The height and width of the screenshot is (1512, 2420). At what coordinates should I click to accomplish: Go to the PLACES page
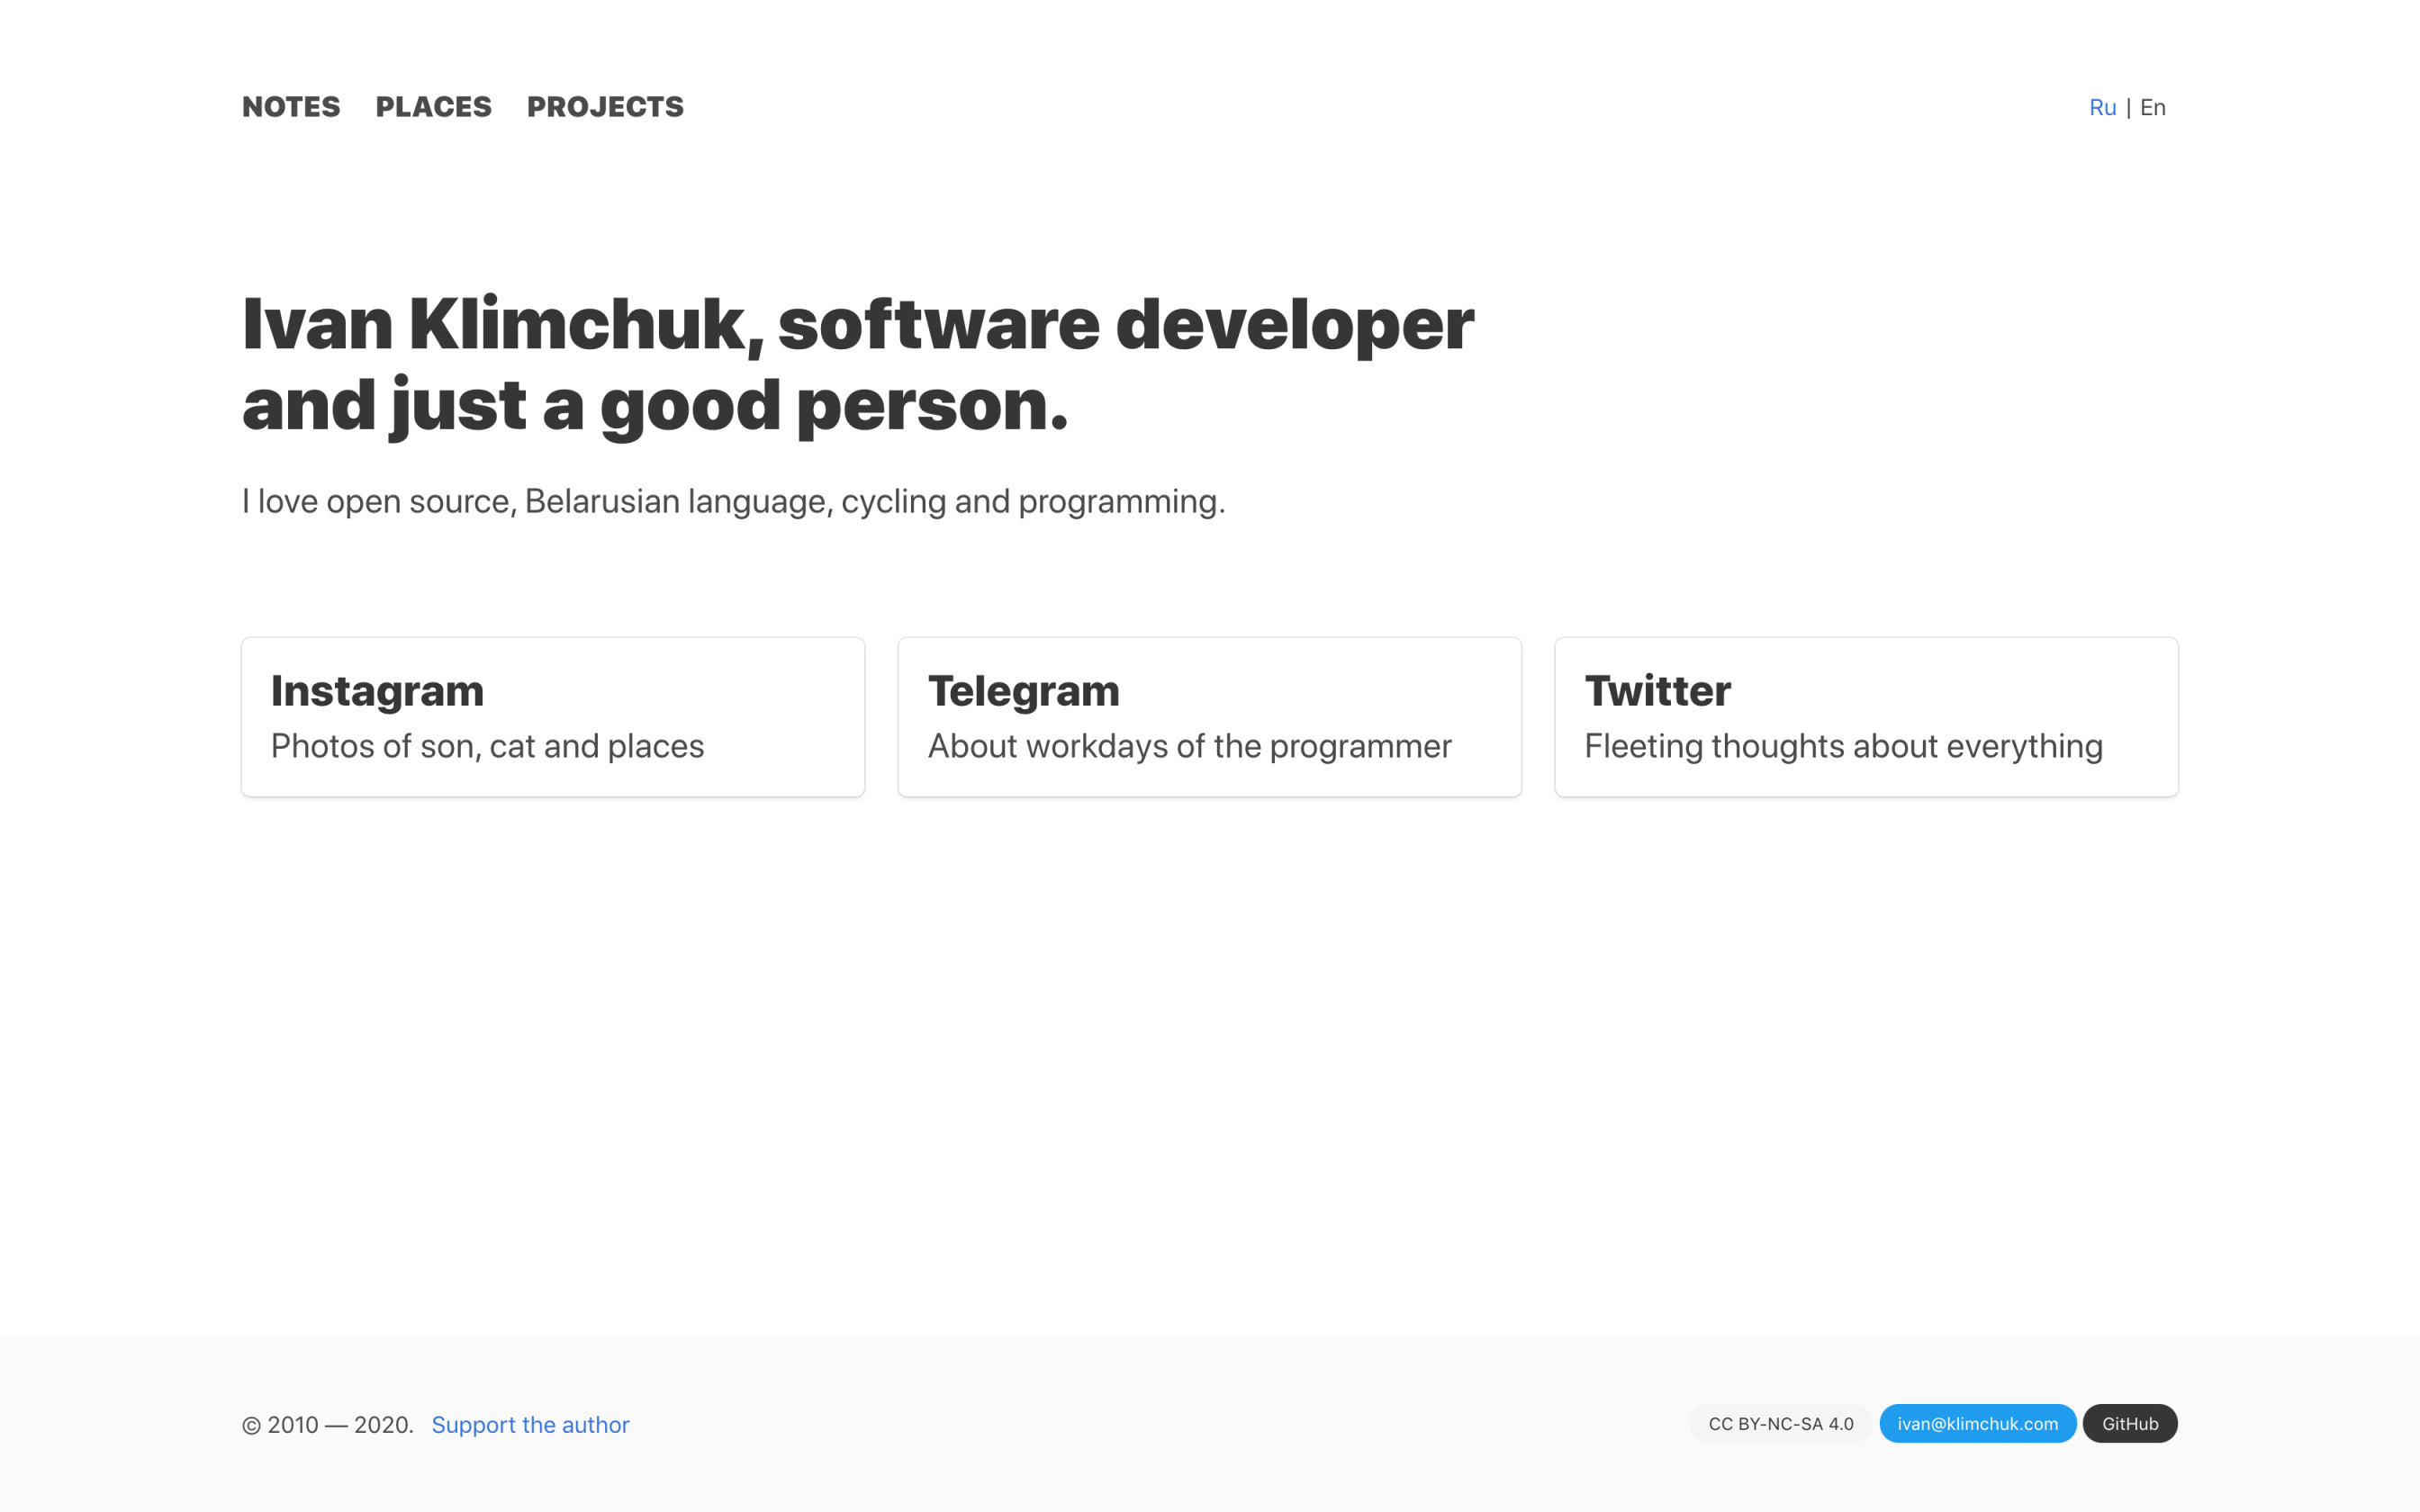click(433, 107)
